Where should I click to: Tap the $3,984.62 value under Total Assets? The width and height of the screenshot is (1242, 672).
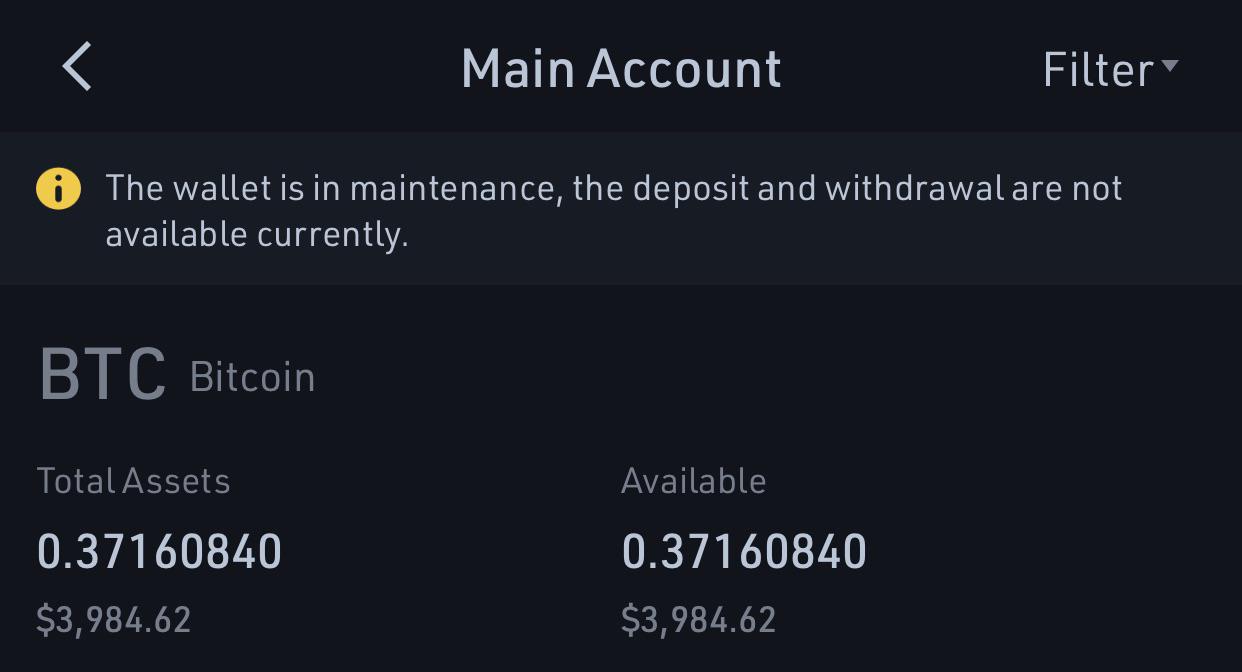(x=113, y=618)
